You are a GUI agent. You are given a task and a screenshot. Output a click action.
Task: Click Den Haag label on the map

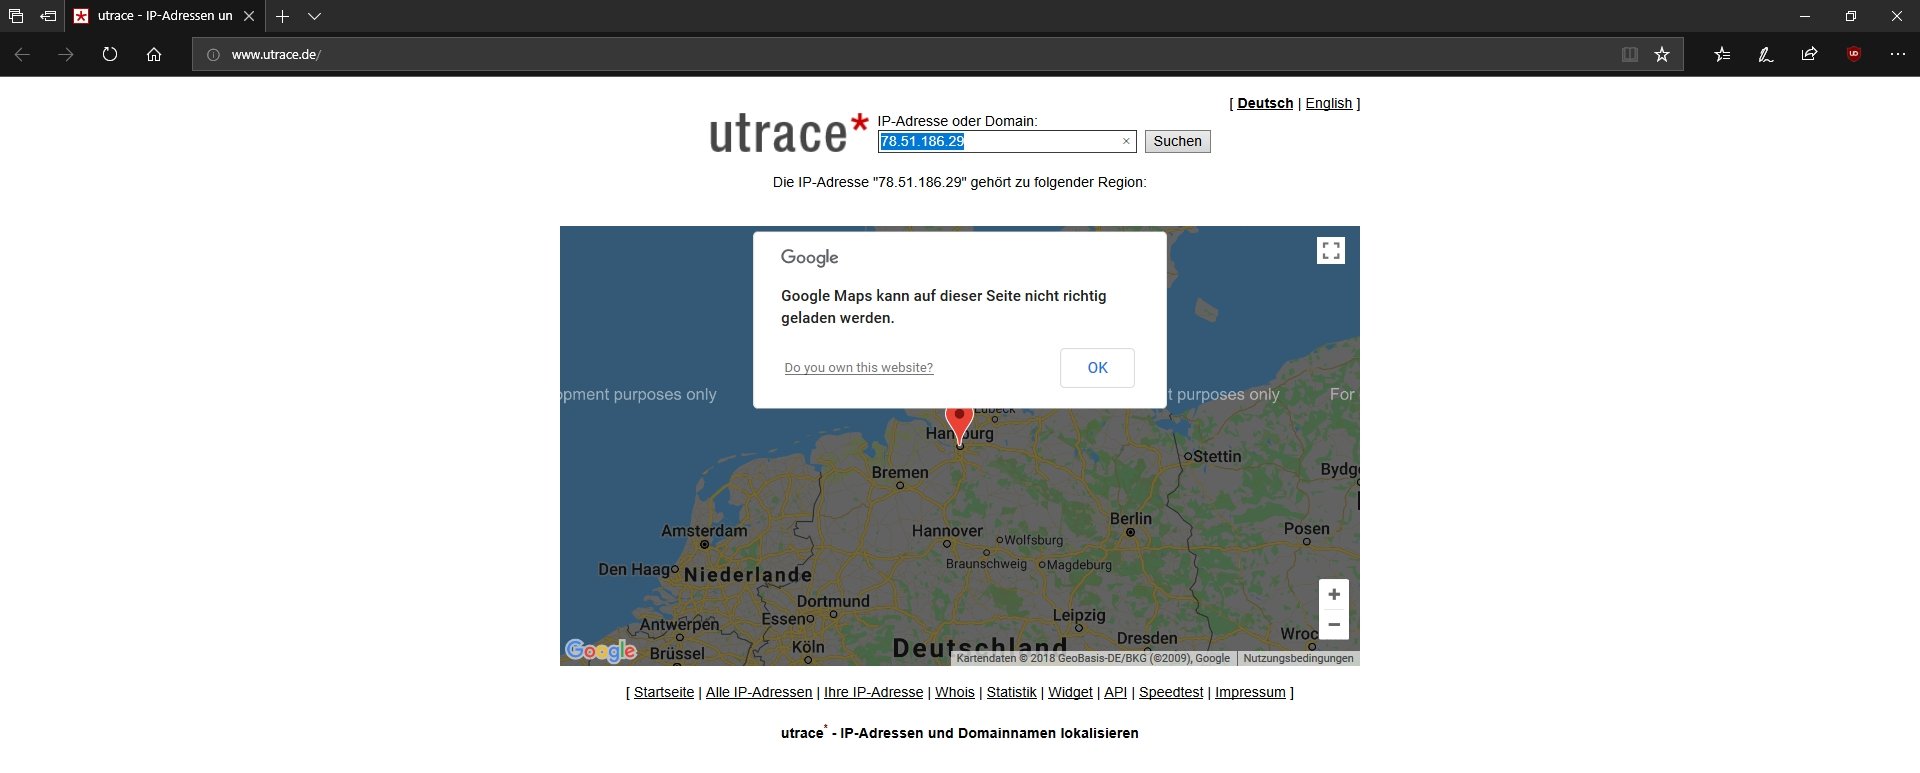tap(634, 569)
